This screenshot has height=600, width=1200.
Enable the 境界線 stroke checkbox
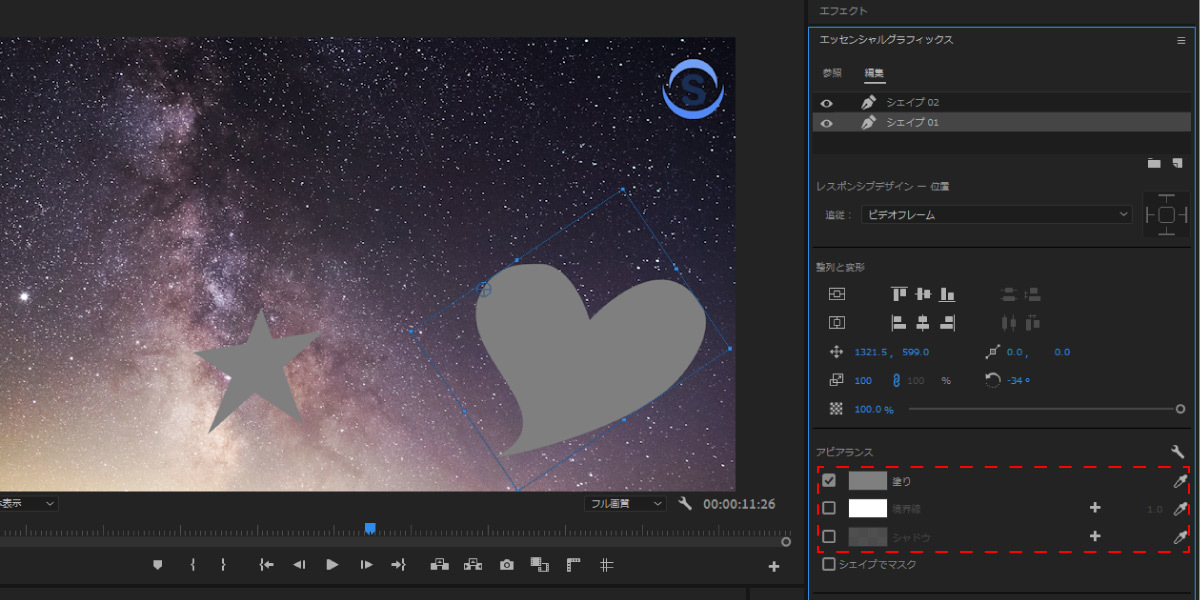tap(829, 508)
